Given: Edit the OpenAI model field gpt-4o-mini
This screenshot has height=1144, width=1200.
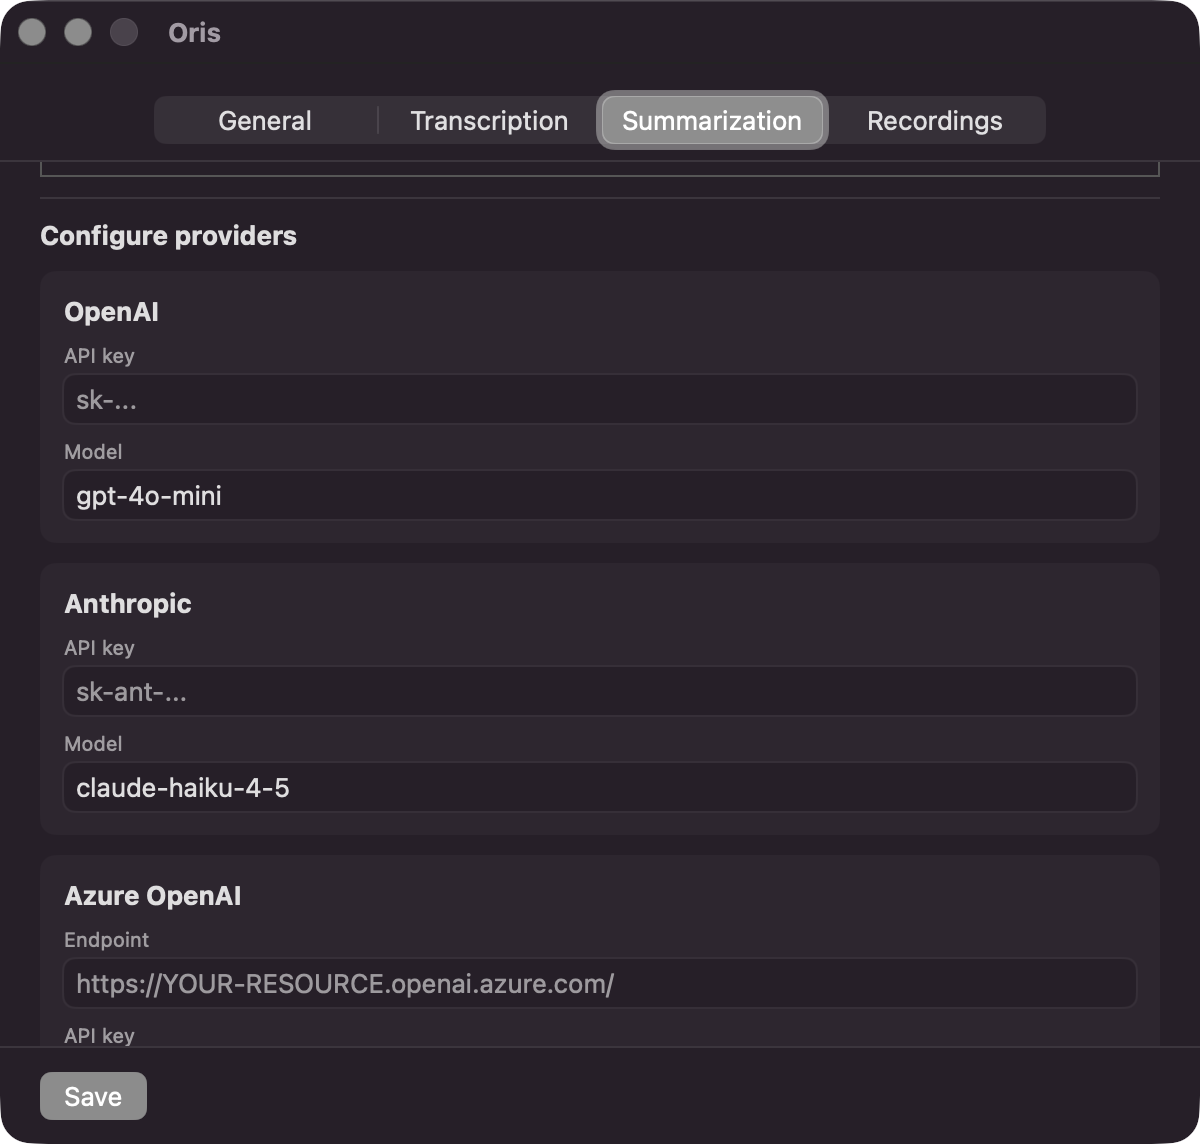Looking at the screenshot, I should (x=600, y=495).
